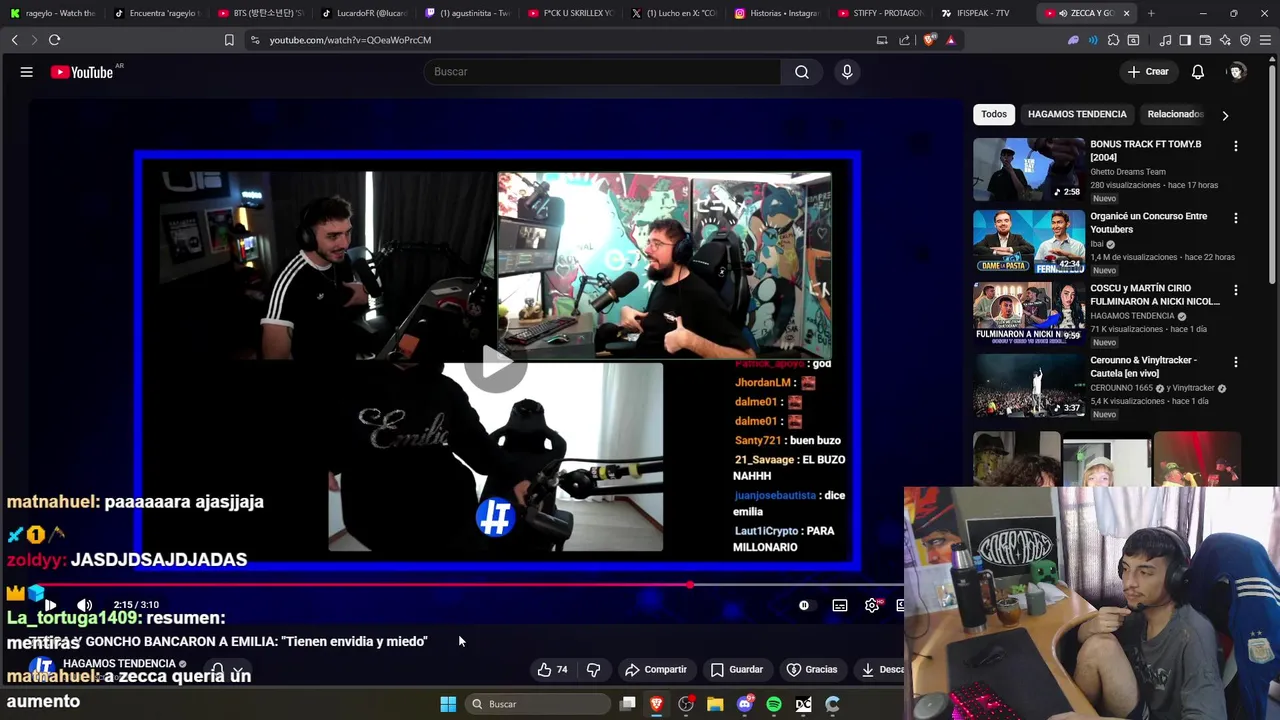The height and width of the screenshot is (720, 1280).
Task: Open Brave VPN shield icon
Action: click(1245, 40)
